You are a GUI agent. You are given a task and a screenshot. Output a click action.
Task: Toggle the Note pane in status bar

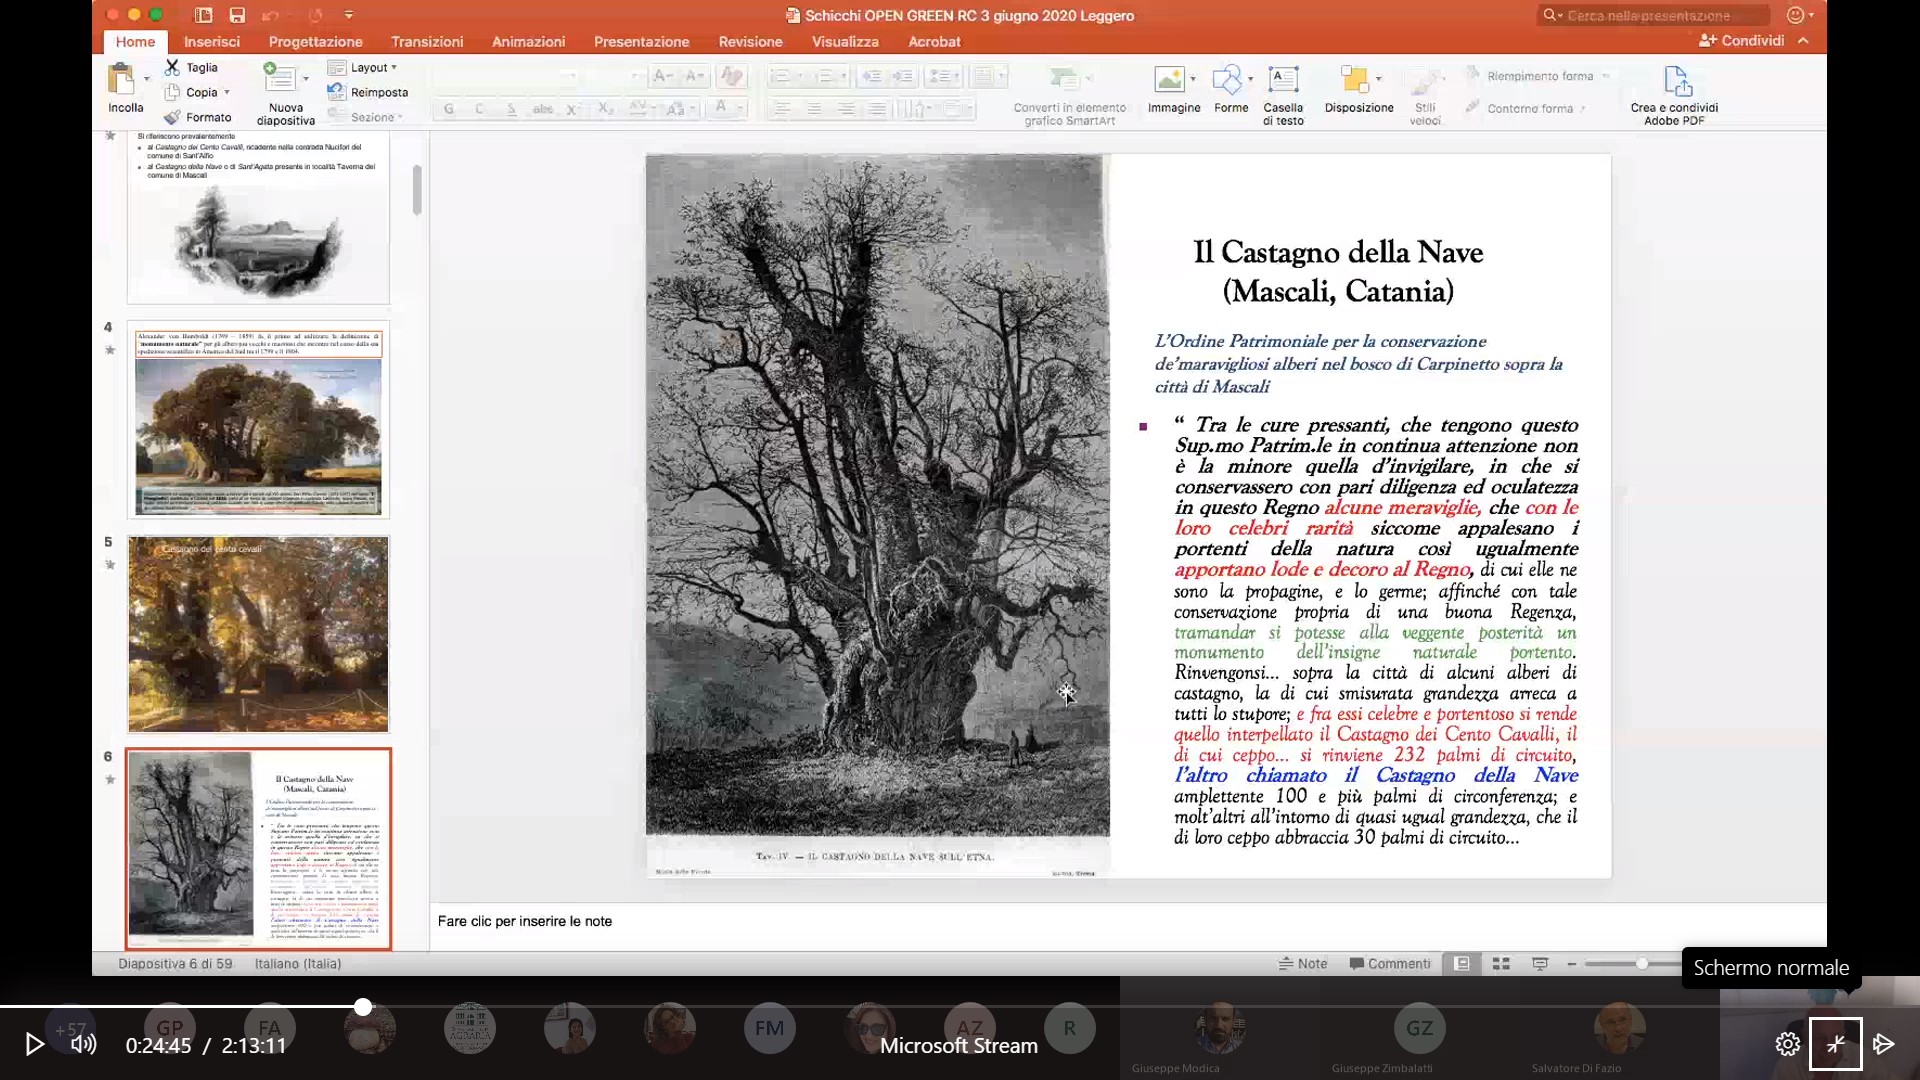pos(1303,964)
